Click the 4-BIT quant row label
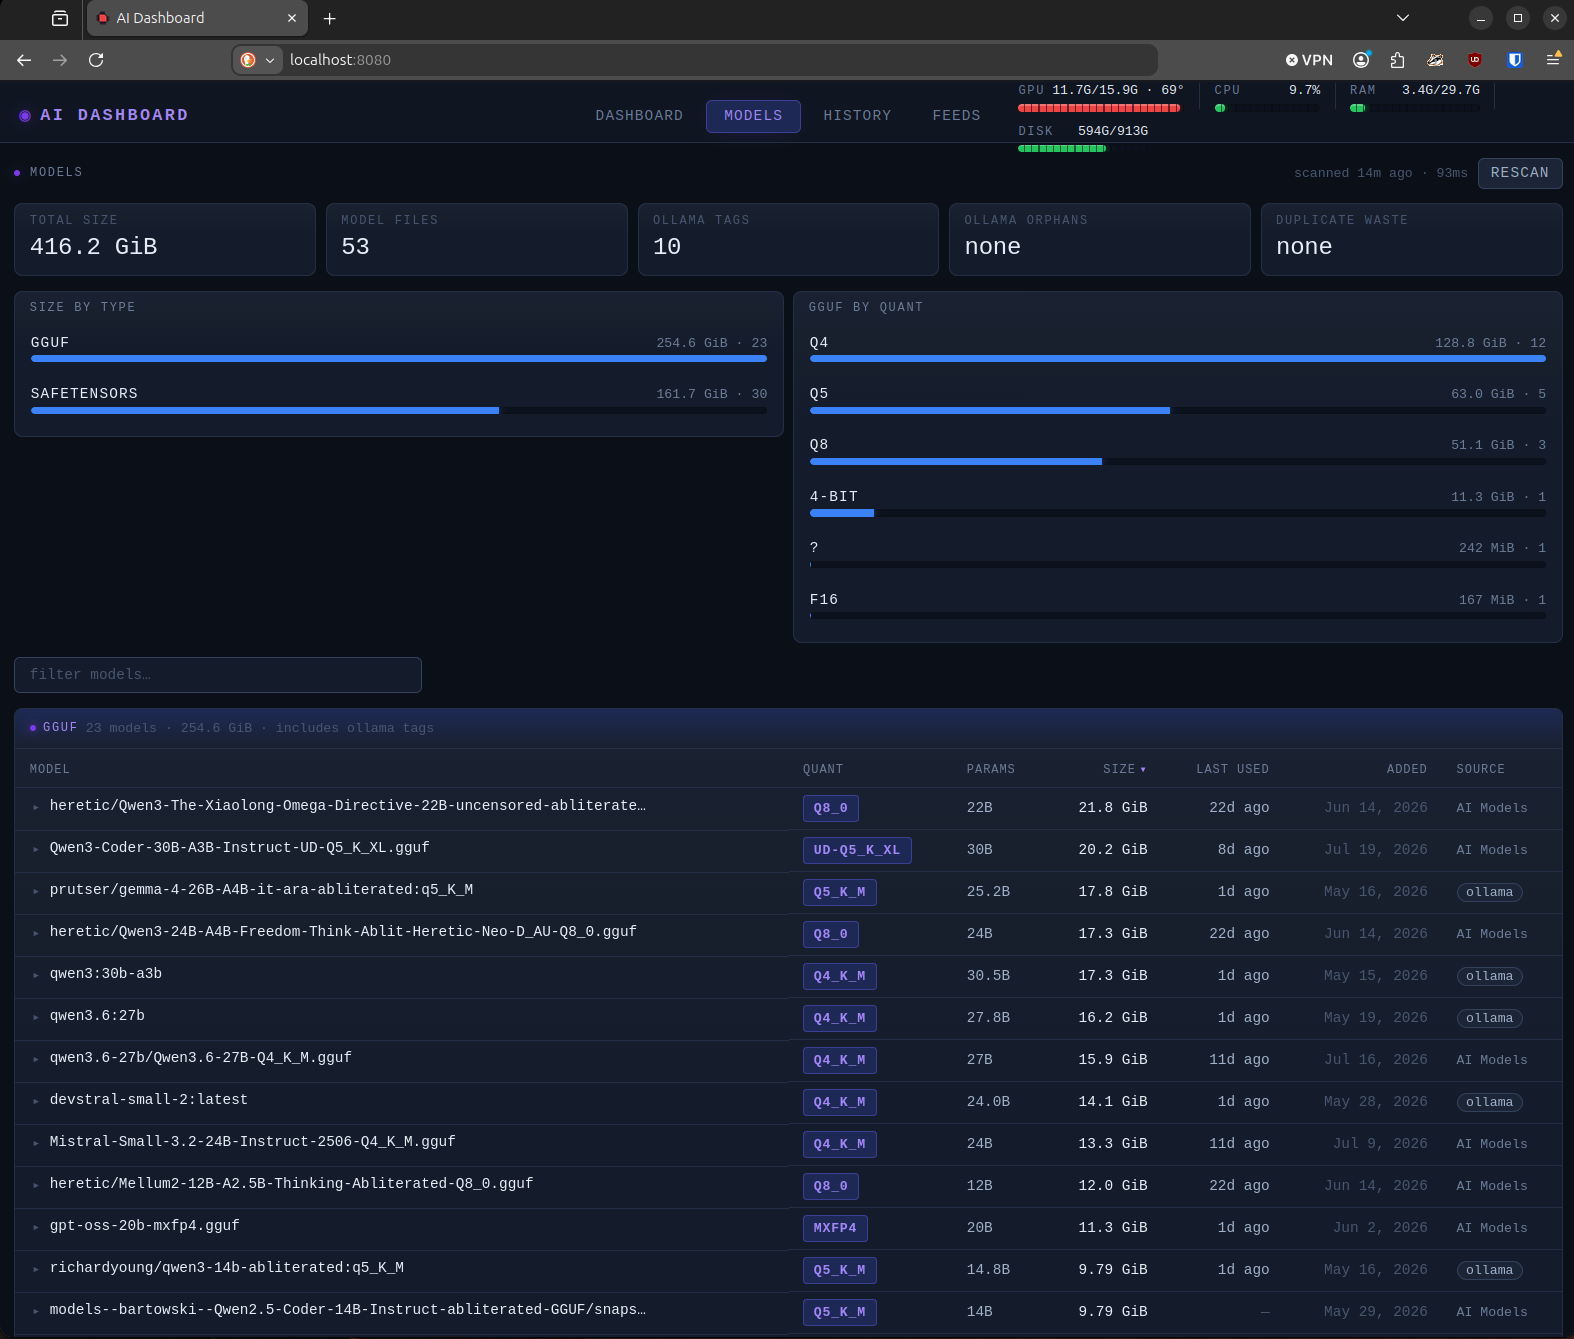Screen dimensions: 1574x1339 (x=834, y=497)
